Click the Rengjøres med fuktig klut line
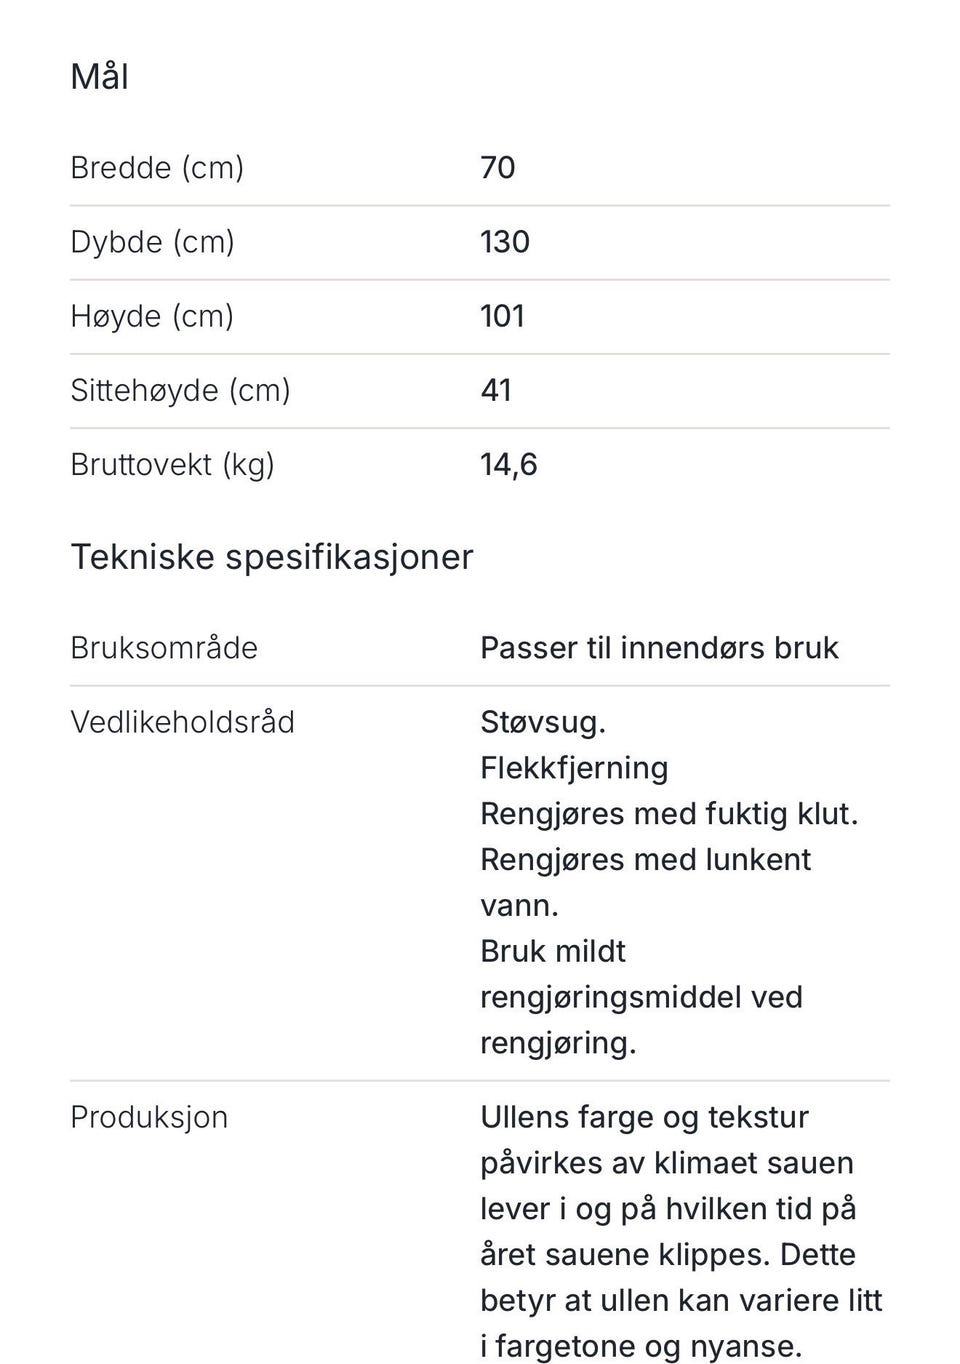Image resolution: width=960 pixels, height=1364 pixels. [669, 814]
